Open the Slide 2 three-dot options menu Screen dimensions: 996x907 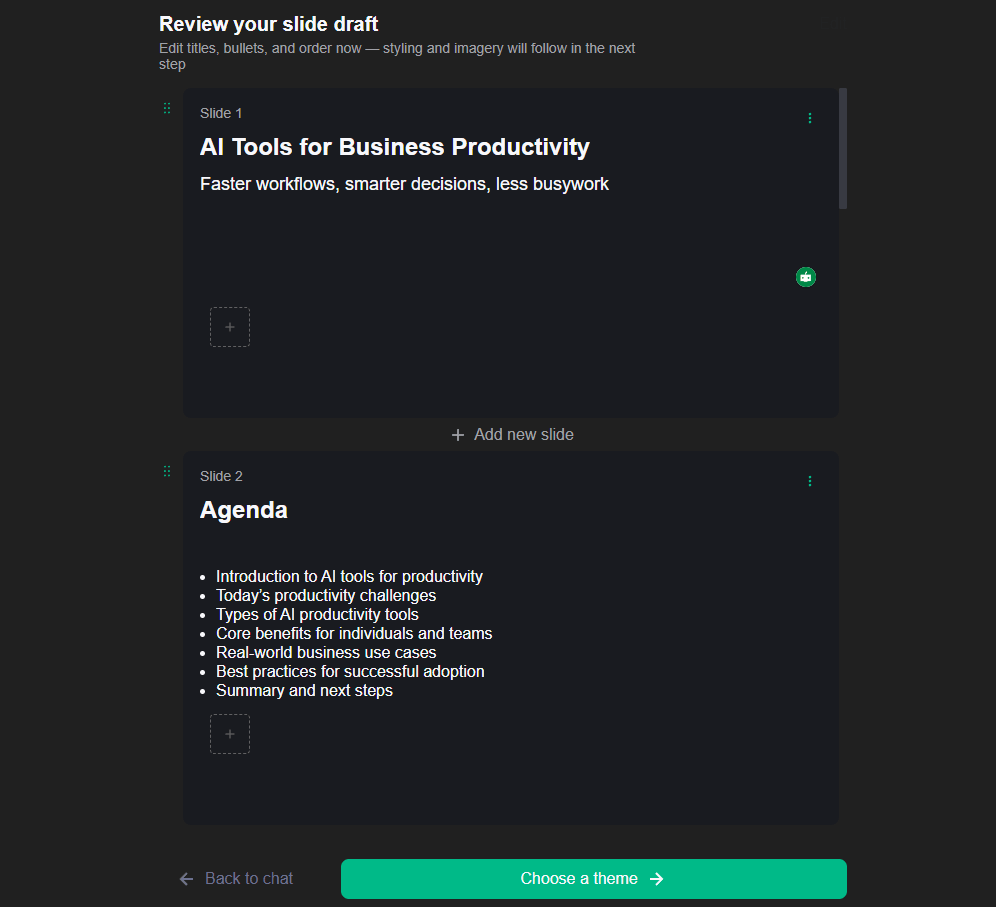tap(810, 481)
